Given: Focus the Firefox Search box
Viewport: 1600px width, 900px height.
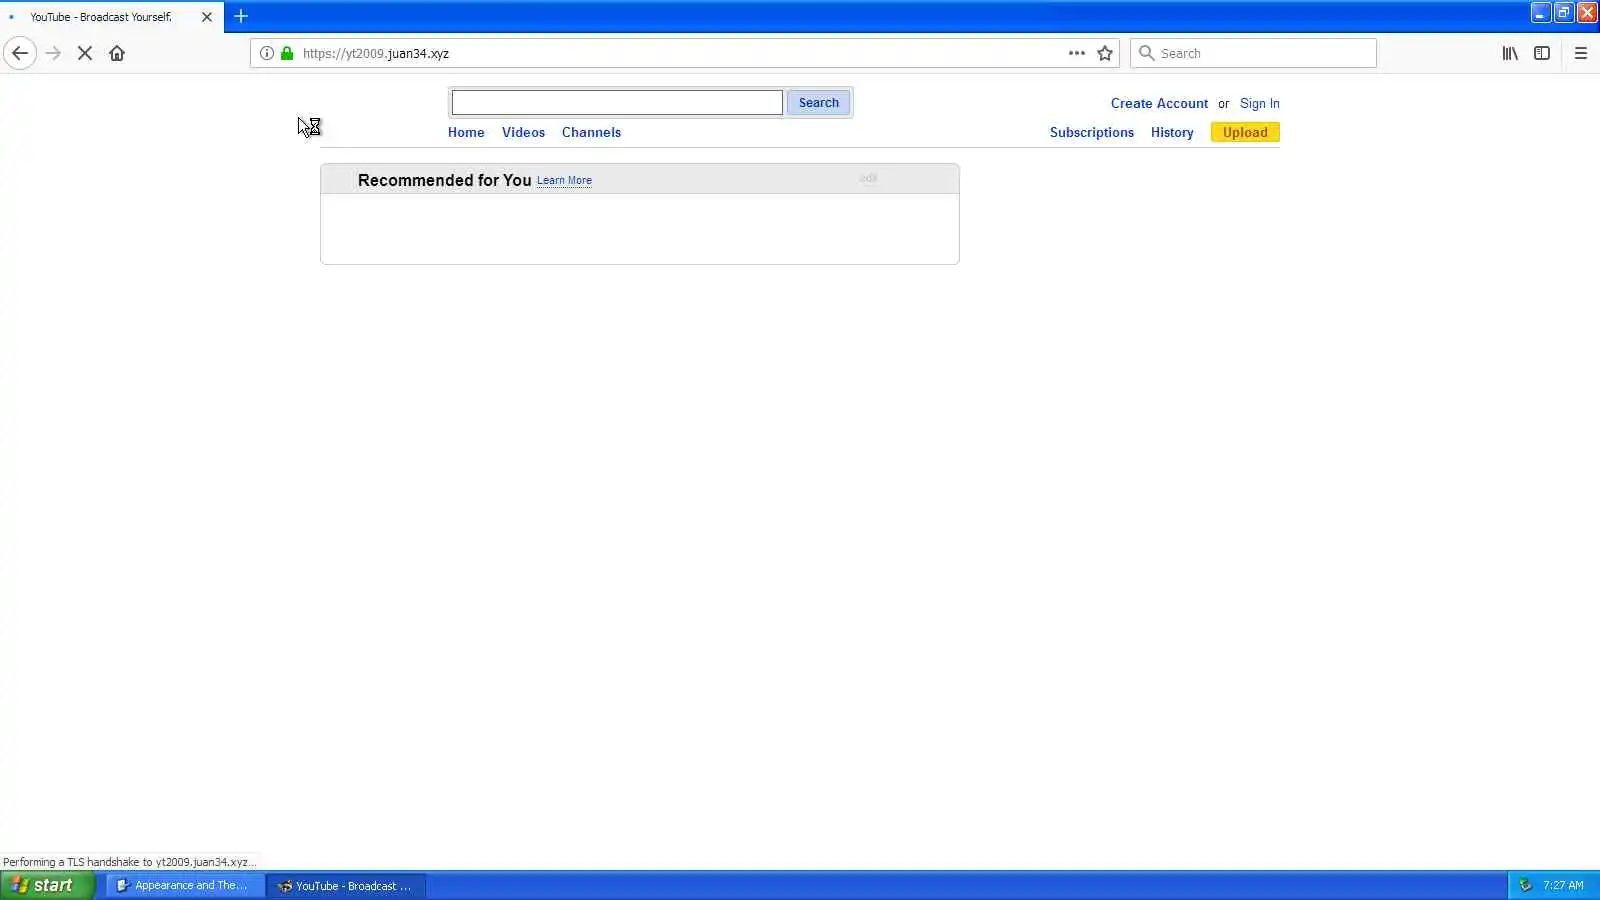Looking at the screenshot, I should pyautogui.click(x=1254, y=53).
